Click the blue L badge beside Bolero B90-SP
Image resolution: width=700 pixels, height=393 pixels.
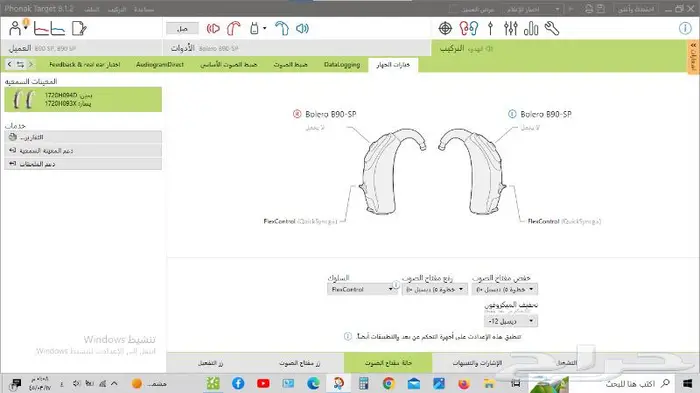[x=512, y=114]
